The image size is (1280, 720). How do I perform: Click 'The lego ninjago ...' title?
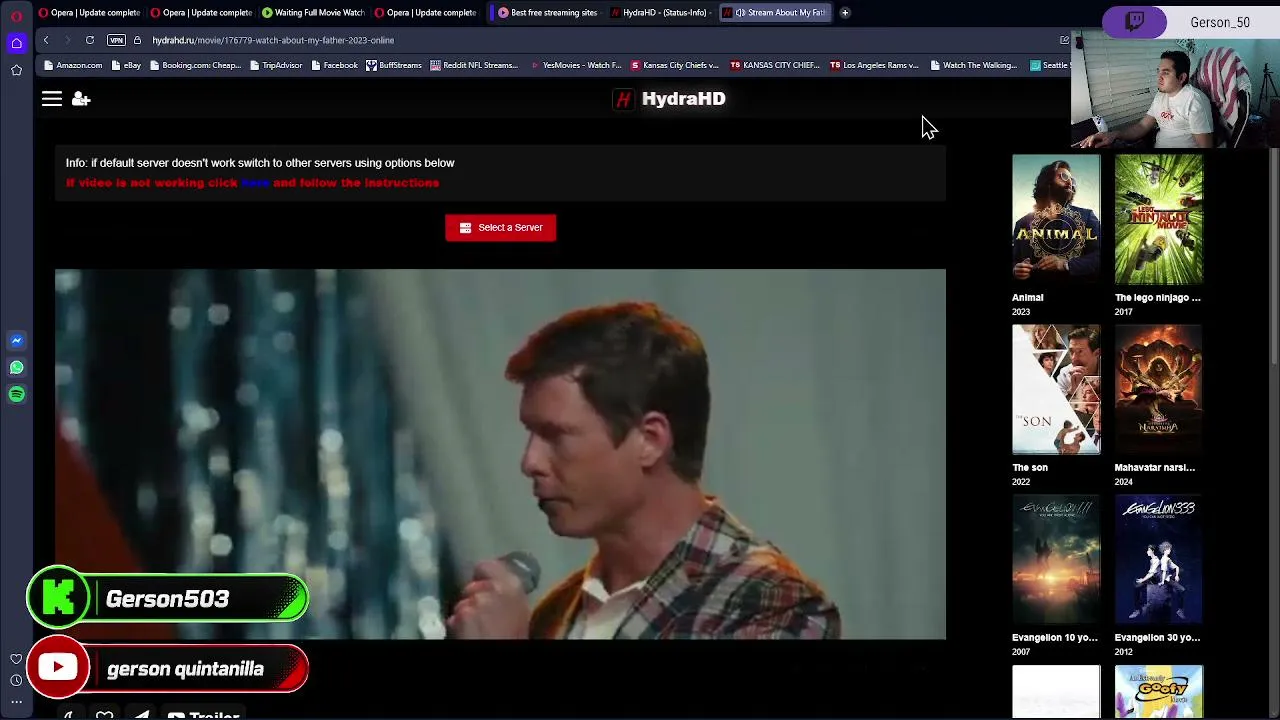(x=1158, y=297)
